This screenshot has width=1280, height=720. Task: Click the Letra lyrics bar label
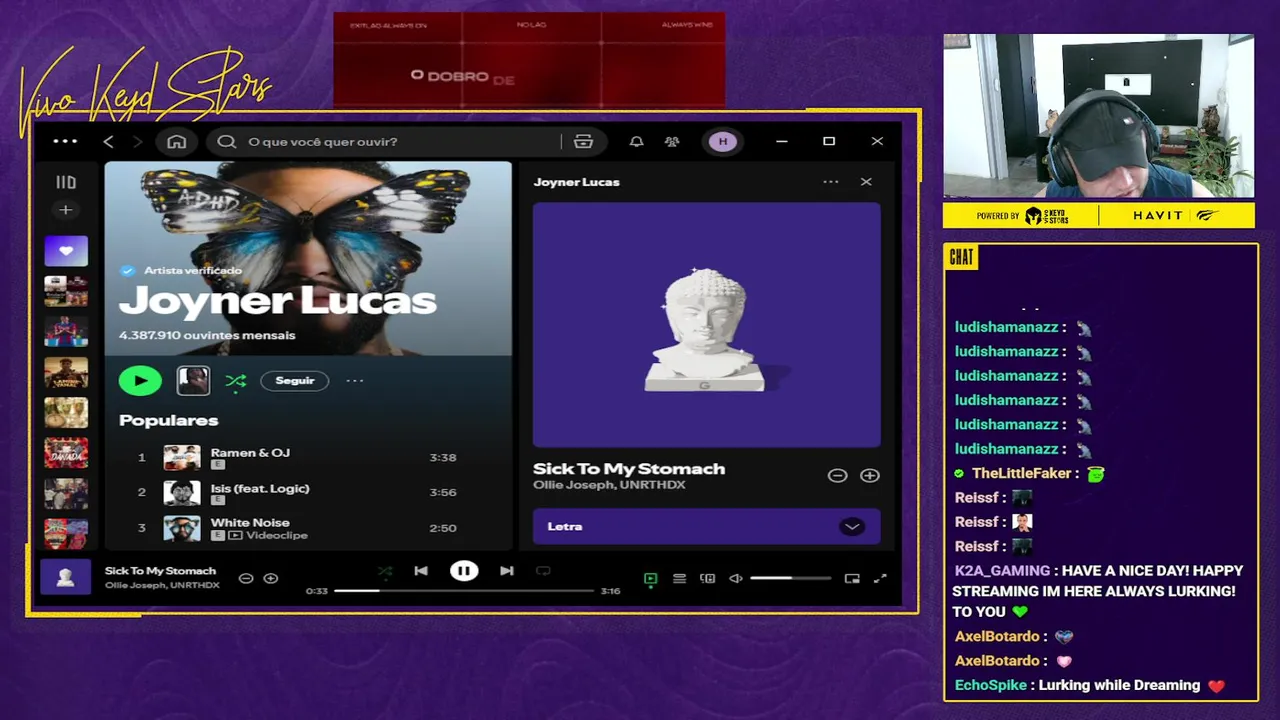[x=565, y=527]
